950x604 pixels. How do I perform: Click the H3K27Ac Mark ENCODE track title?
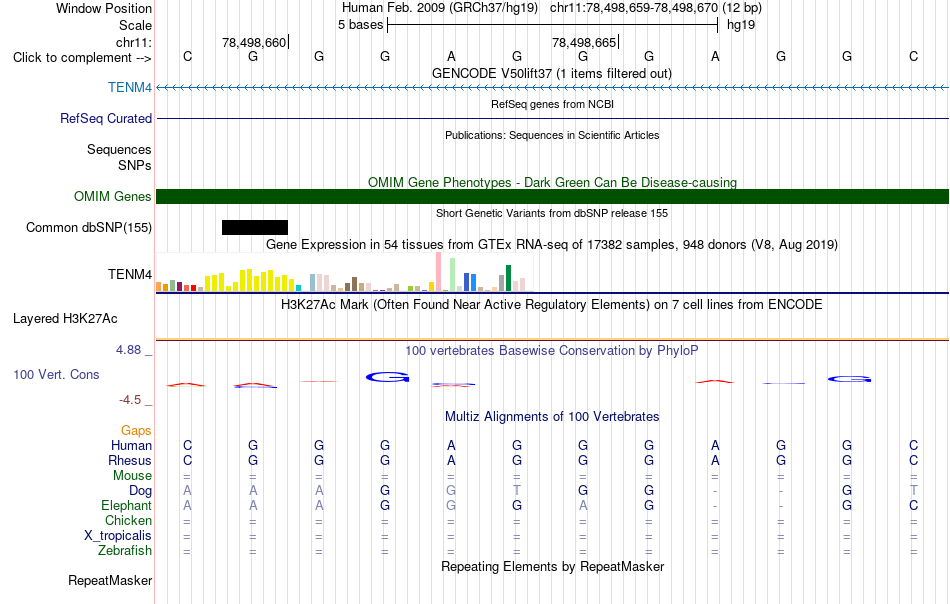[x=552, y=304]
